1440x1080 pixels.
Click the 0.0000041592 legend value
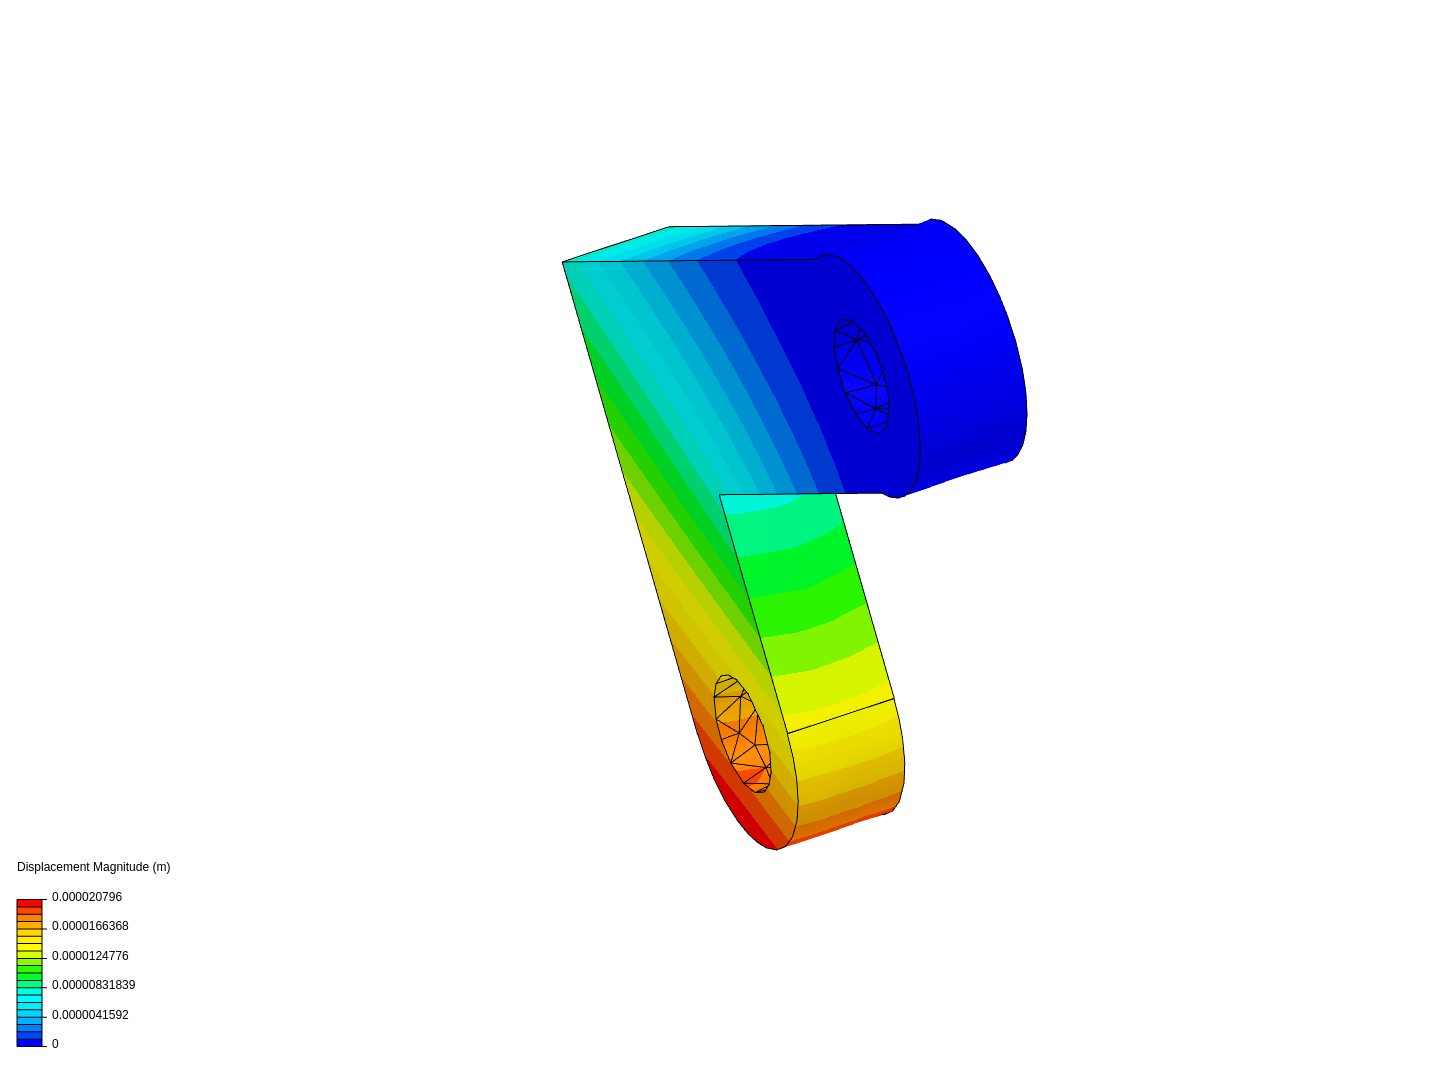point(90,1015)
